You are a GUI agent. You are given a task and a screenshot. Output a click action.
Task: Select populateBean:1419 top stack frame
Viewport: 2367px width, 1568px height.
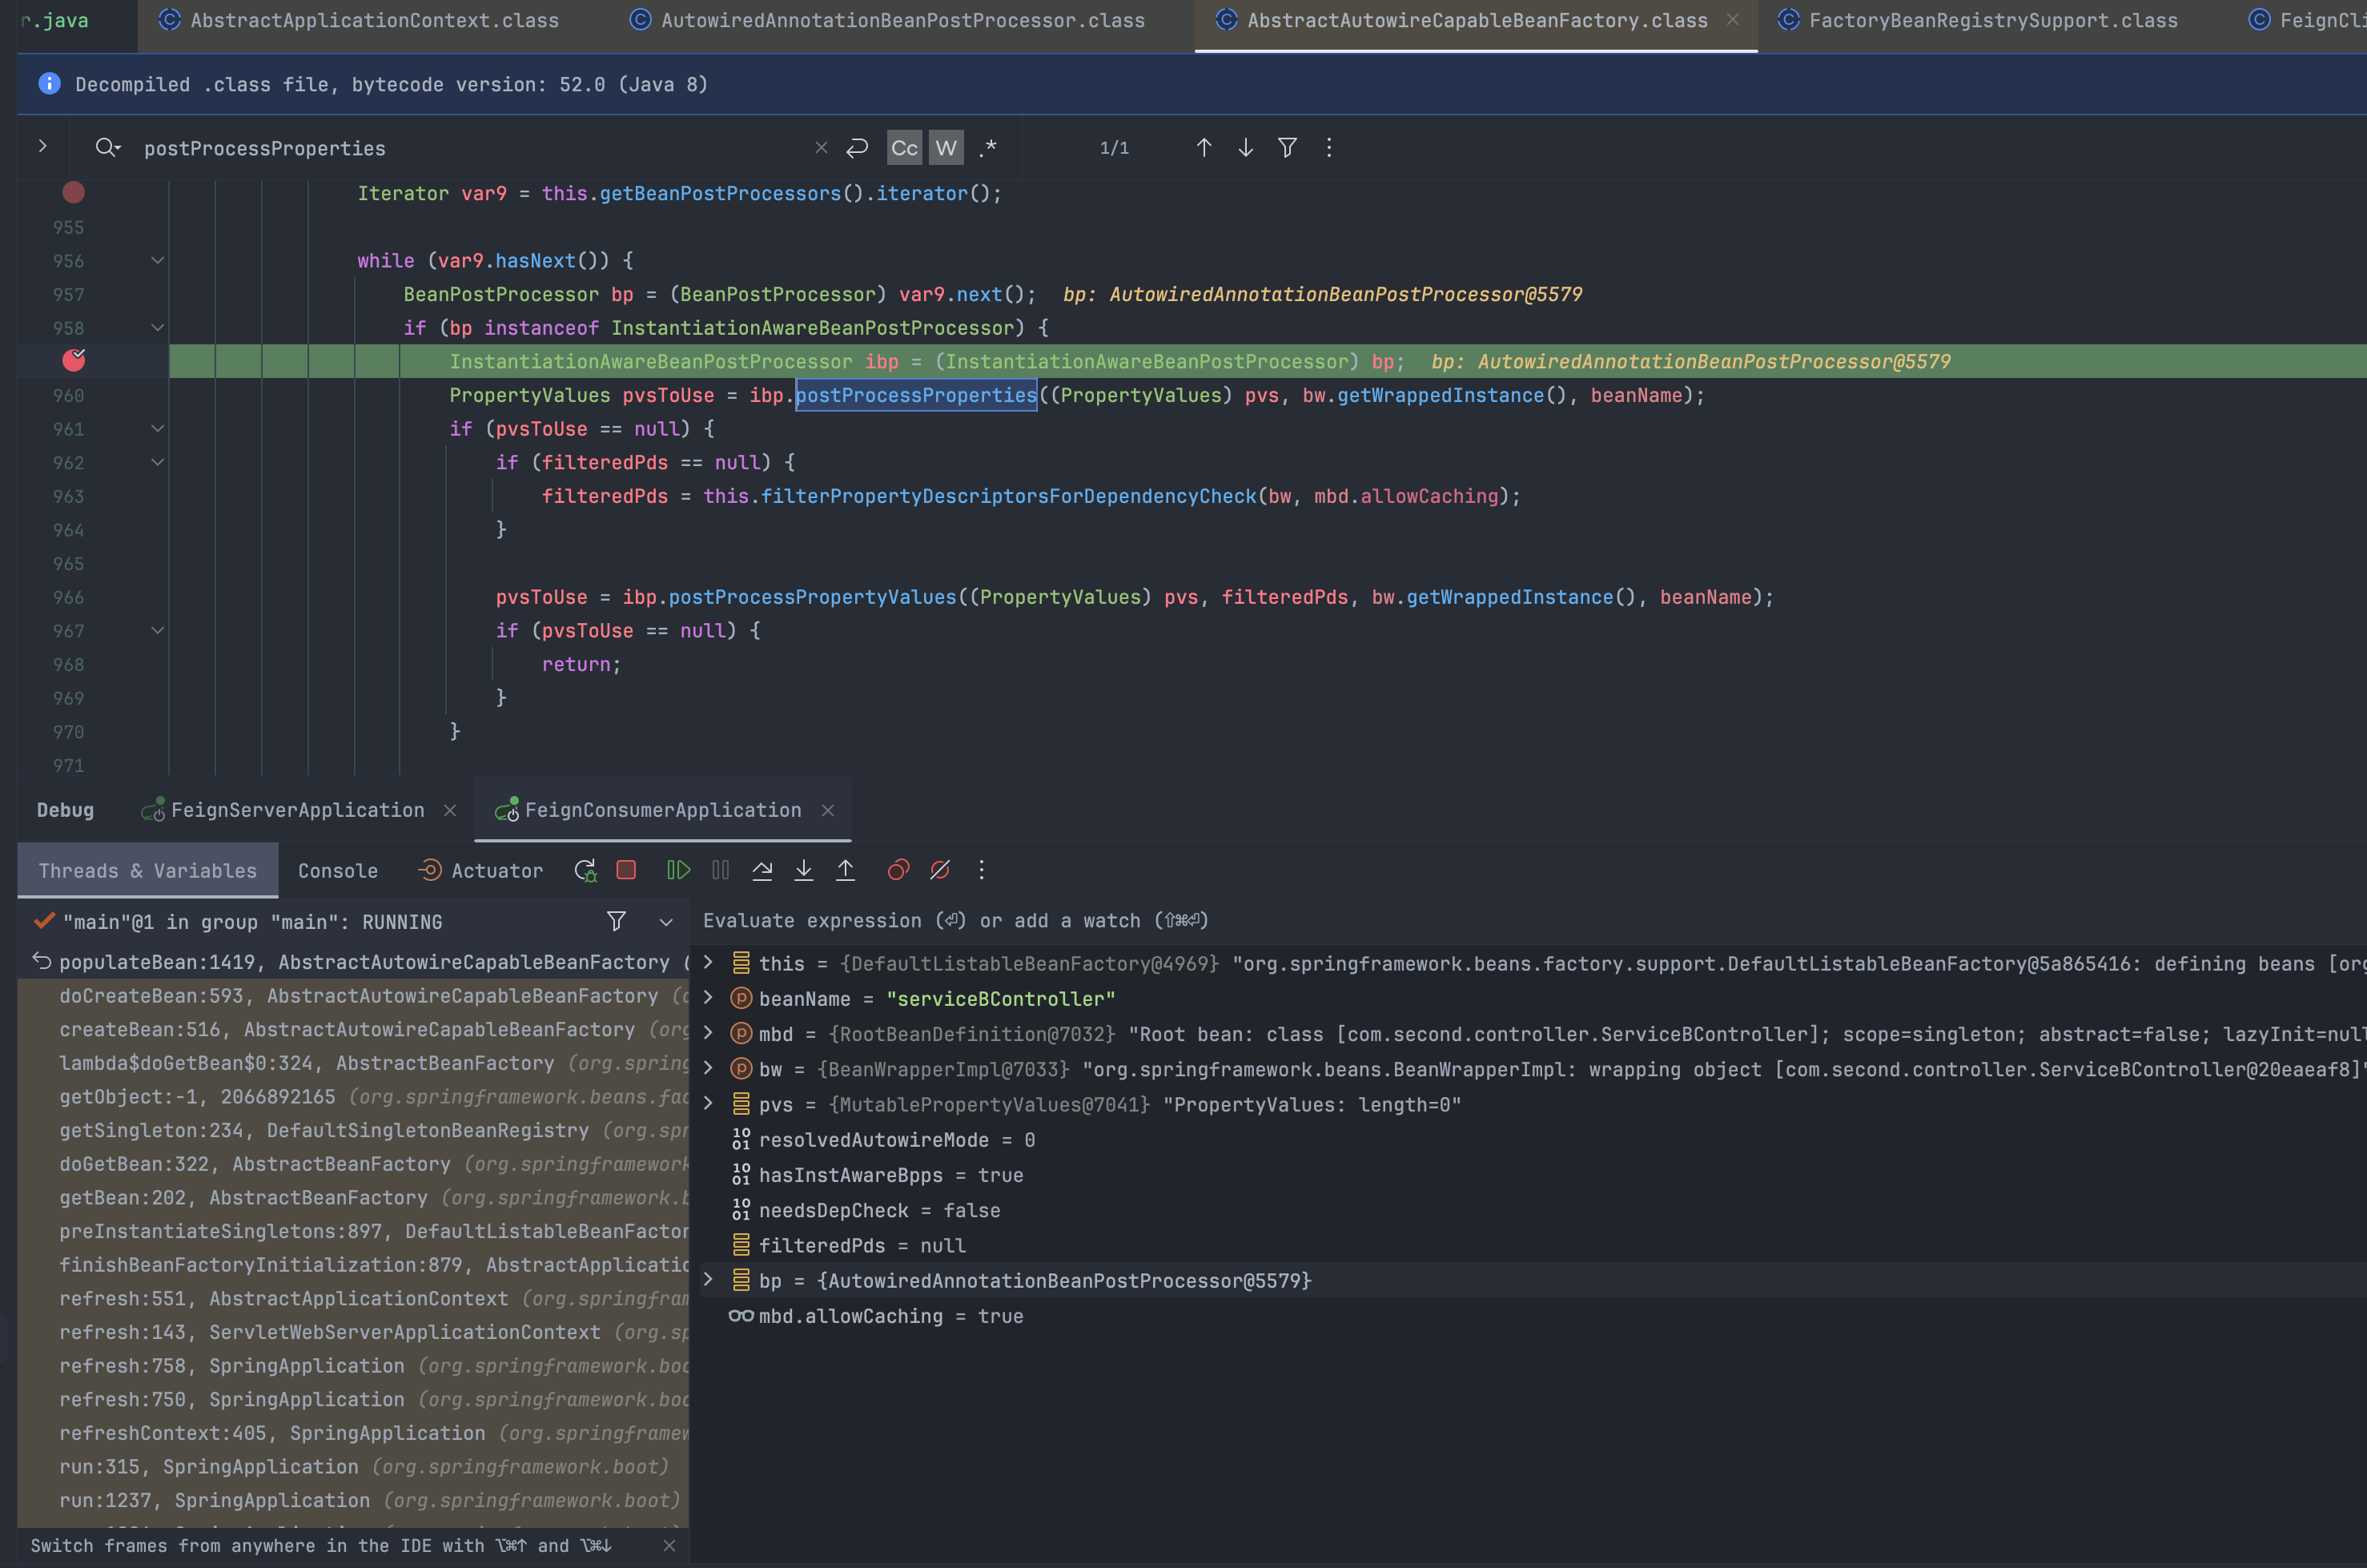pos(354,962)
